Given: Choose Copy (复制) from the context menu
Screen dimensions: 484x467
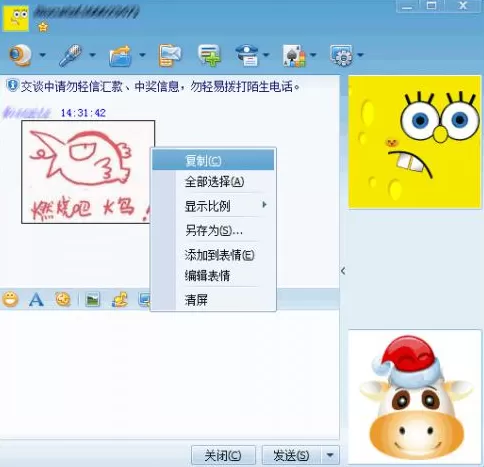Looking at the screenshot, I should (x=213, y=160).
